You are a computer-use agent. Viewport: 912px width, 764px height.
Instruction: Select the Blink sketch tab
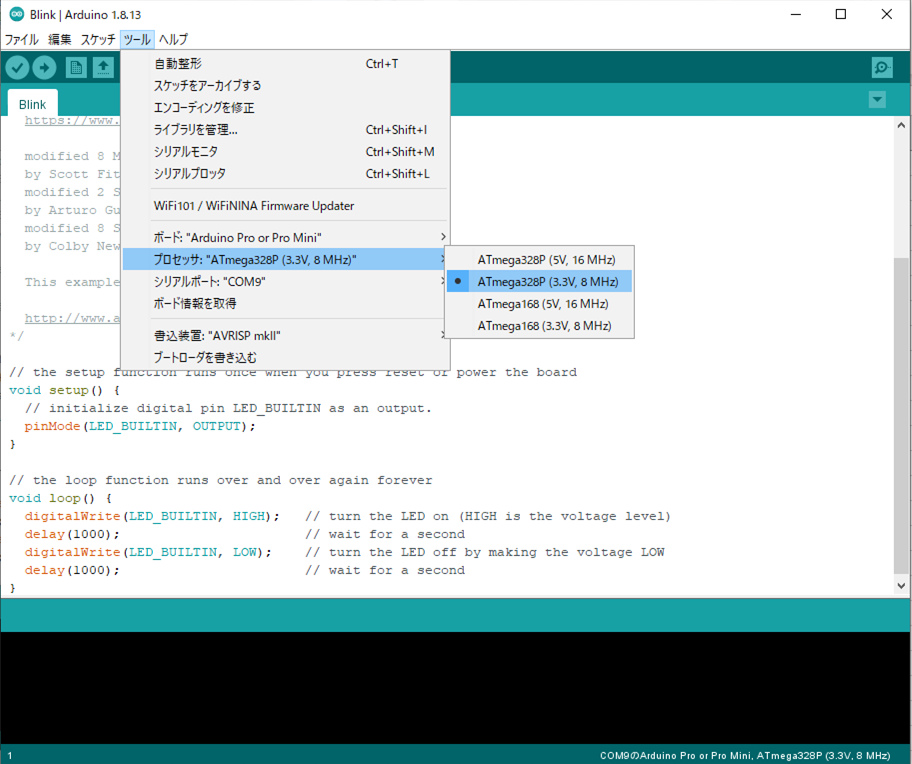(x=32, y=104)
